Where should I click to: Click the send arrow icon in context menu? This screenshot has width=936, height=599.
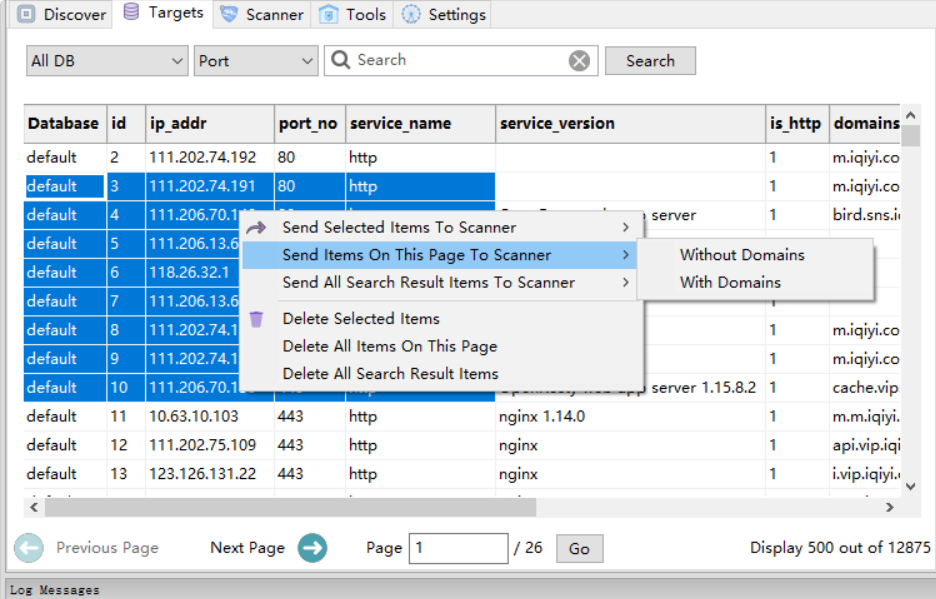[x=256, y=228]
